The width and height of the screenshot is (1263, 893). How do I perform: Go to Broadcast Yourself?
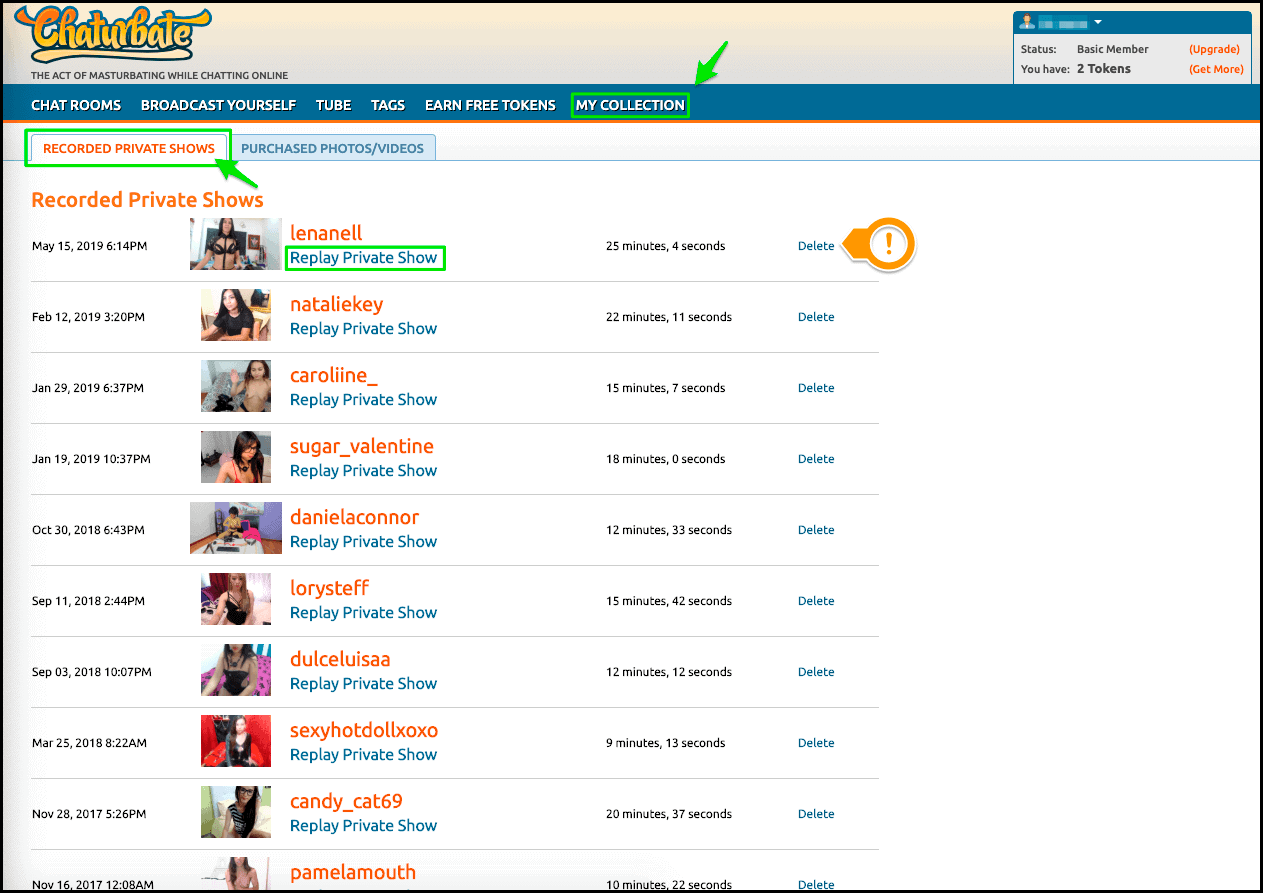(x=218, y=105)
